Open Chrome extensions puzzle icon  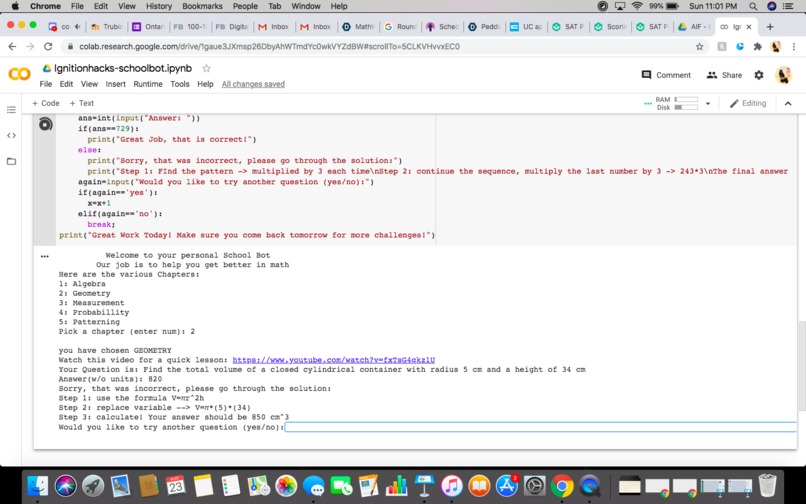click(x=758, y=46)
